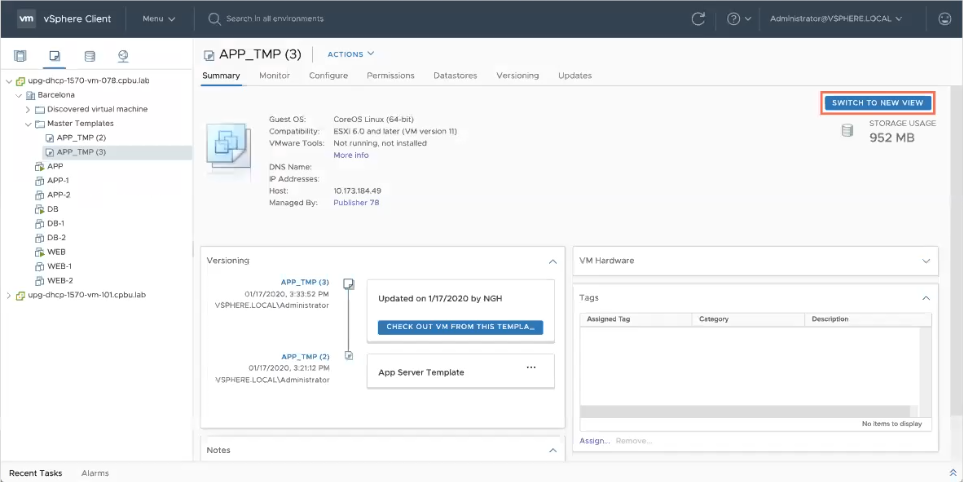This screenshot has width=963, height=482.
Task: Expand the Recent Tasks panel with double chevron
Action: click(953, 473)
